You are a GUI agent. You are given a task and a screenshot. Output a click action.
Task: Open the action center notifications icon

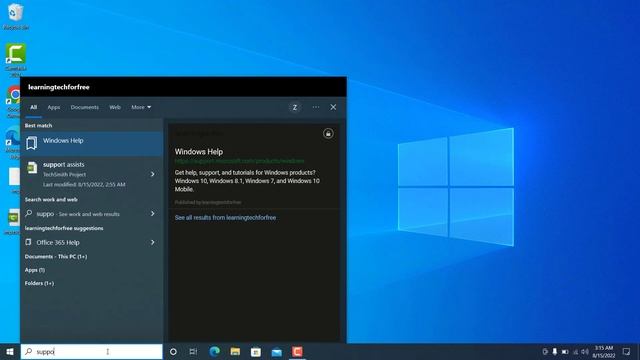[627, 351]
